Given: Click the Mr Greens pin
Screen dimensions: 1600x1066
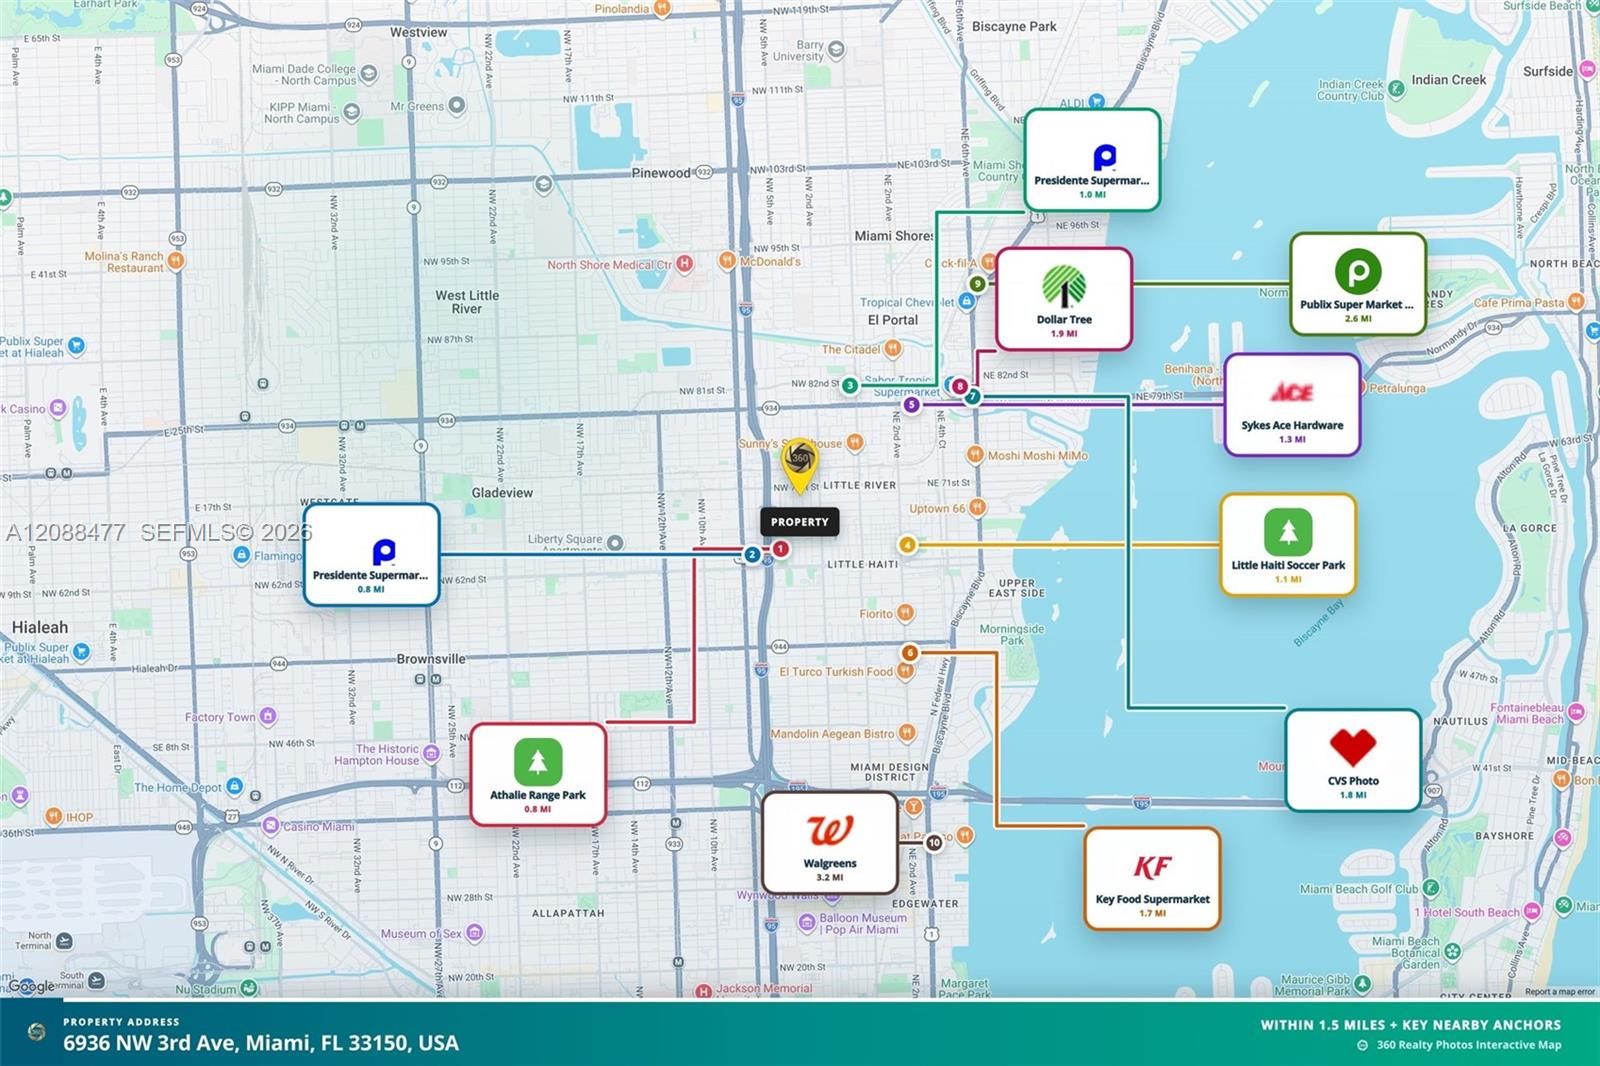Looking at the screenshot, I should 457,105.
